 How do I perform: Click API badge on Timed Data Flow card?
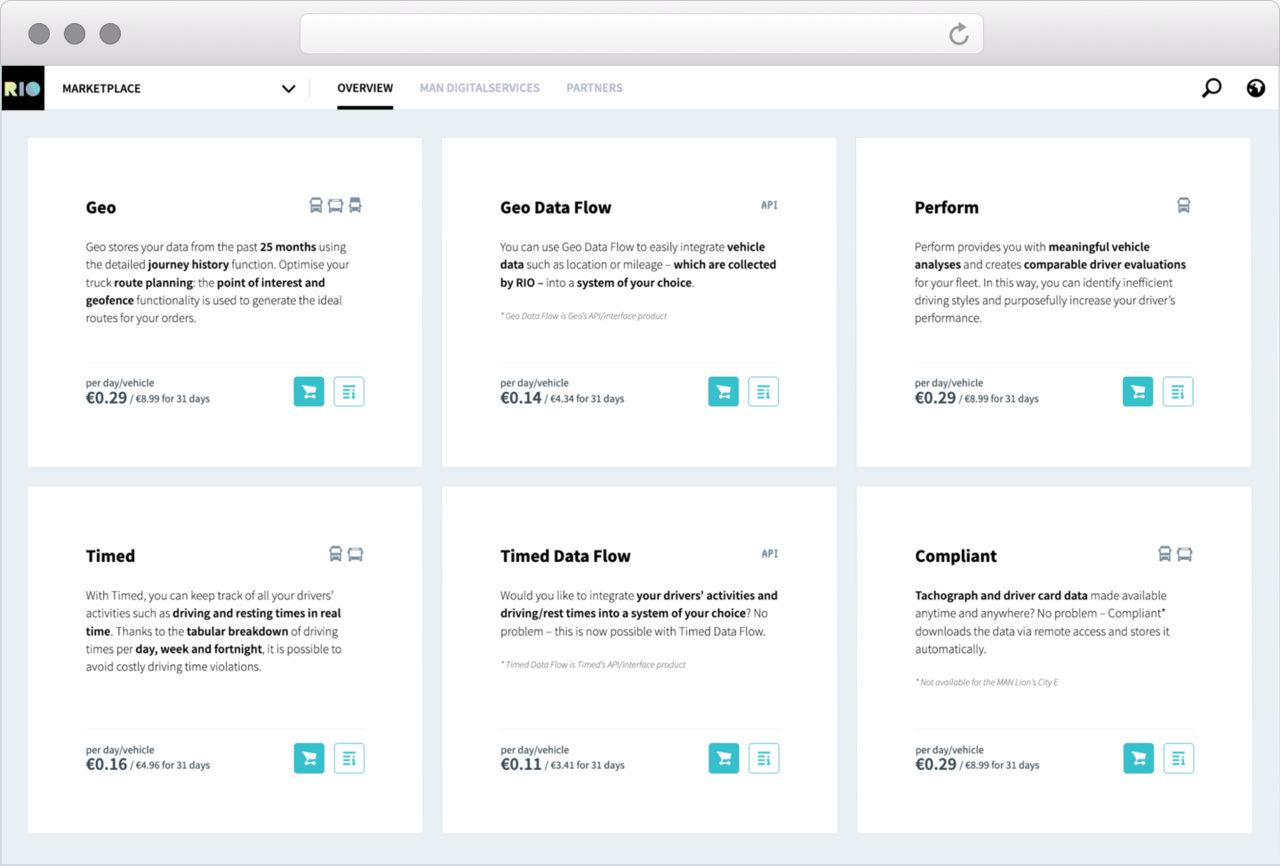coord(769,553)
